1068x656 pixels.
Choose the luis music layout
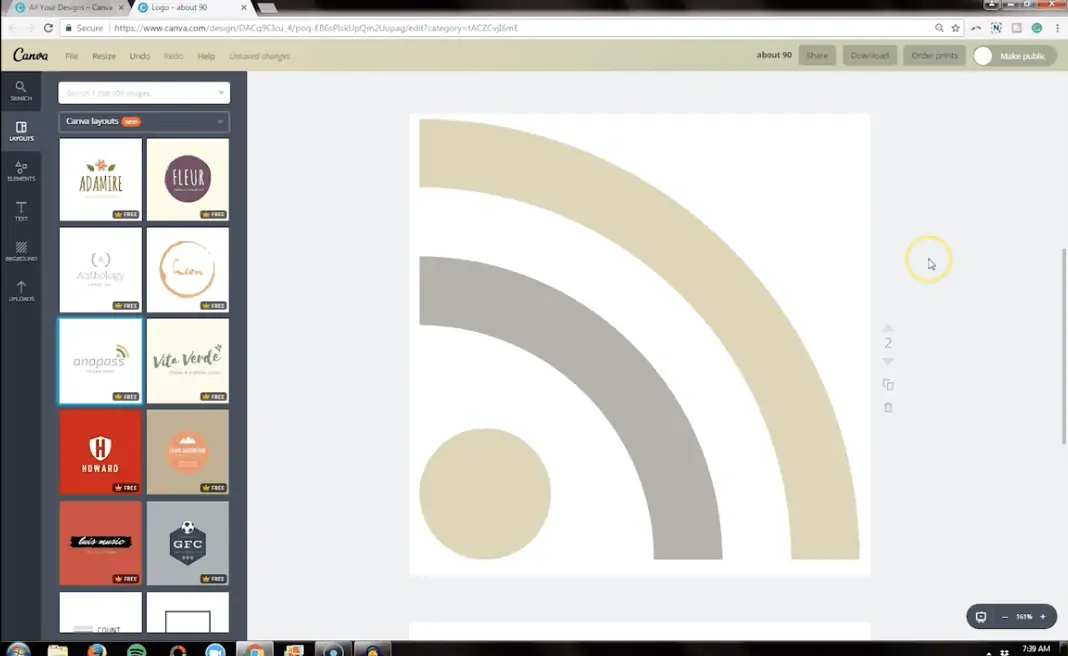(x=100, y=544)
